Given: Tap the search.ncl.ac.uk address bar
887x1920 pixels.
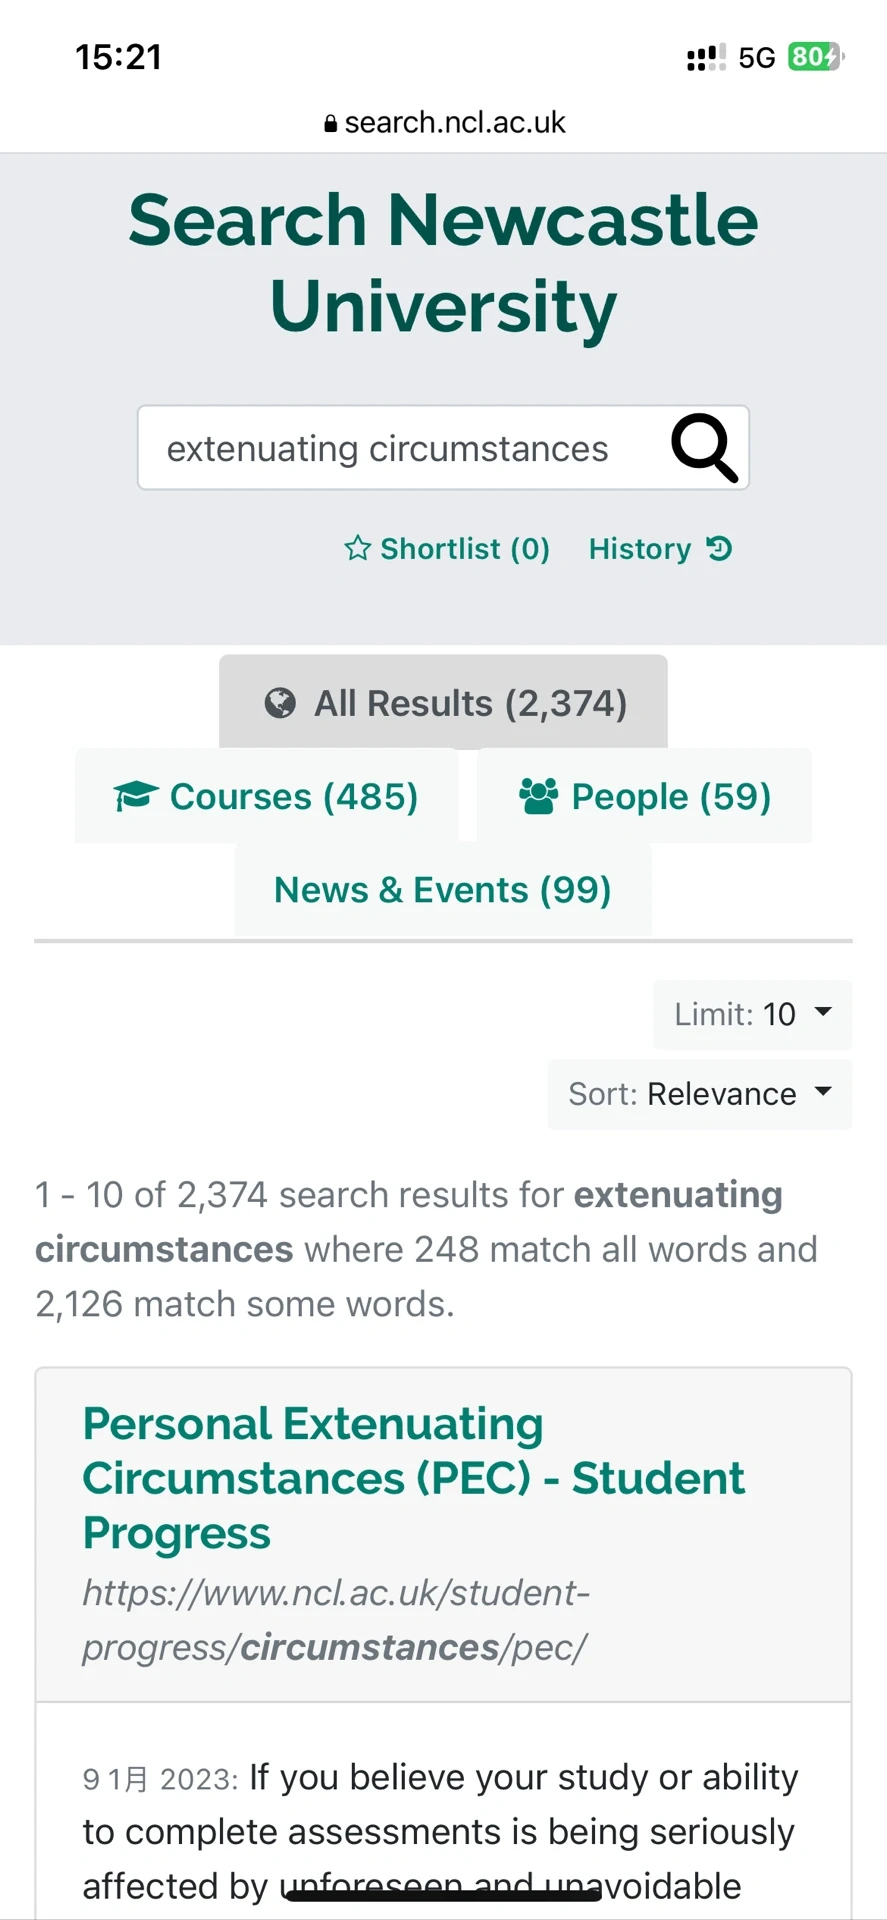Looking at the screenshot, I should pos(444,123).
